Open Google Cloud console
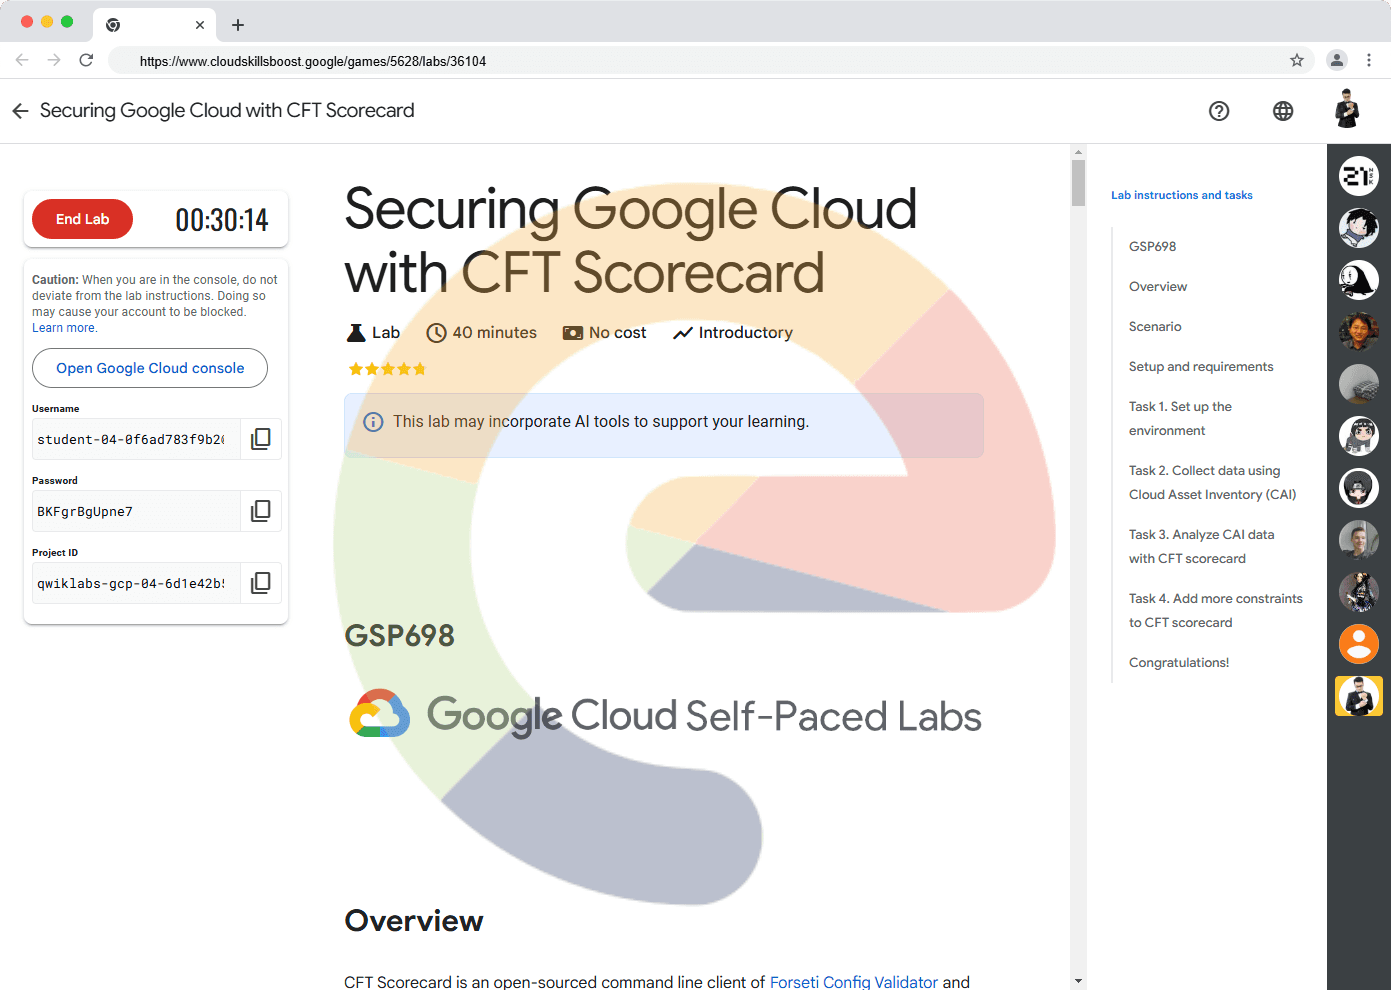 (x=150, y=368)
